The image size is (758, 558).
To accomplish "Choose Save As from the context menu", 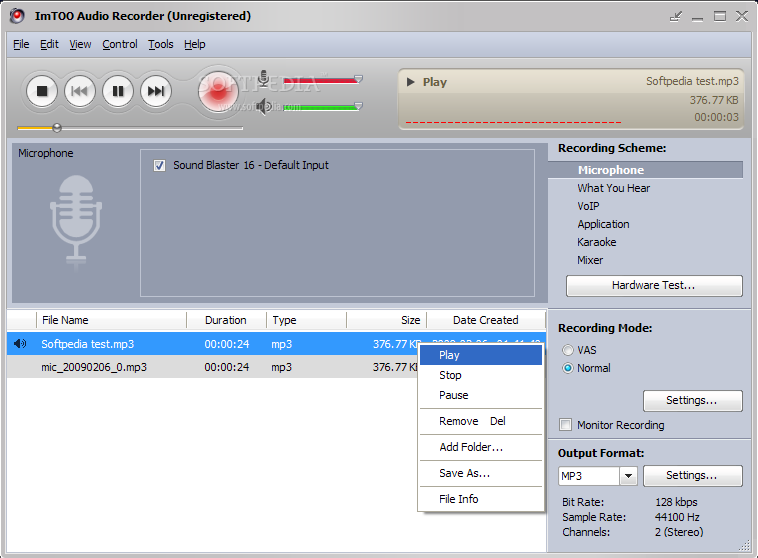I will (x=481, y=473).
